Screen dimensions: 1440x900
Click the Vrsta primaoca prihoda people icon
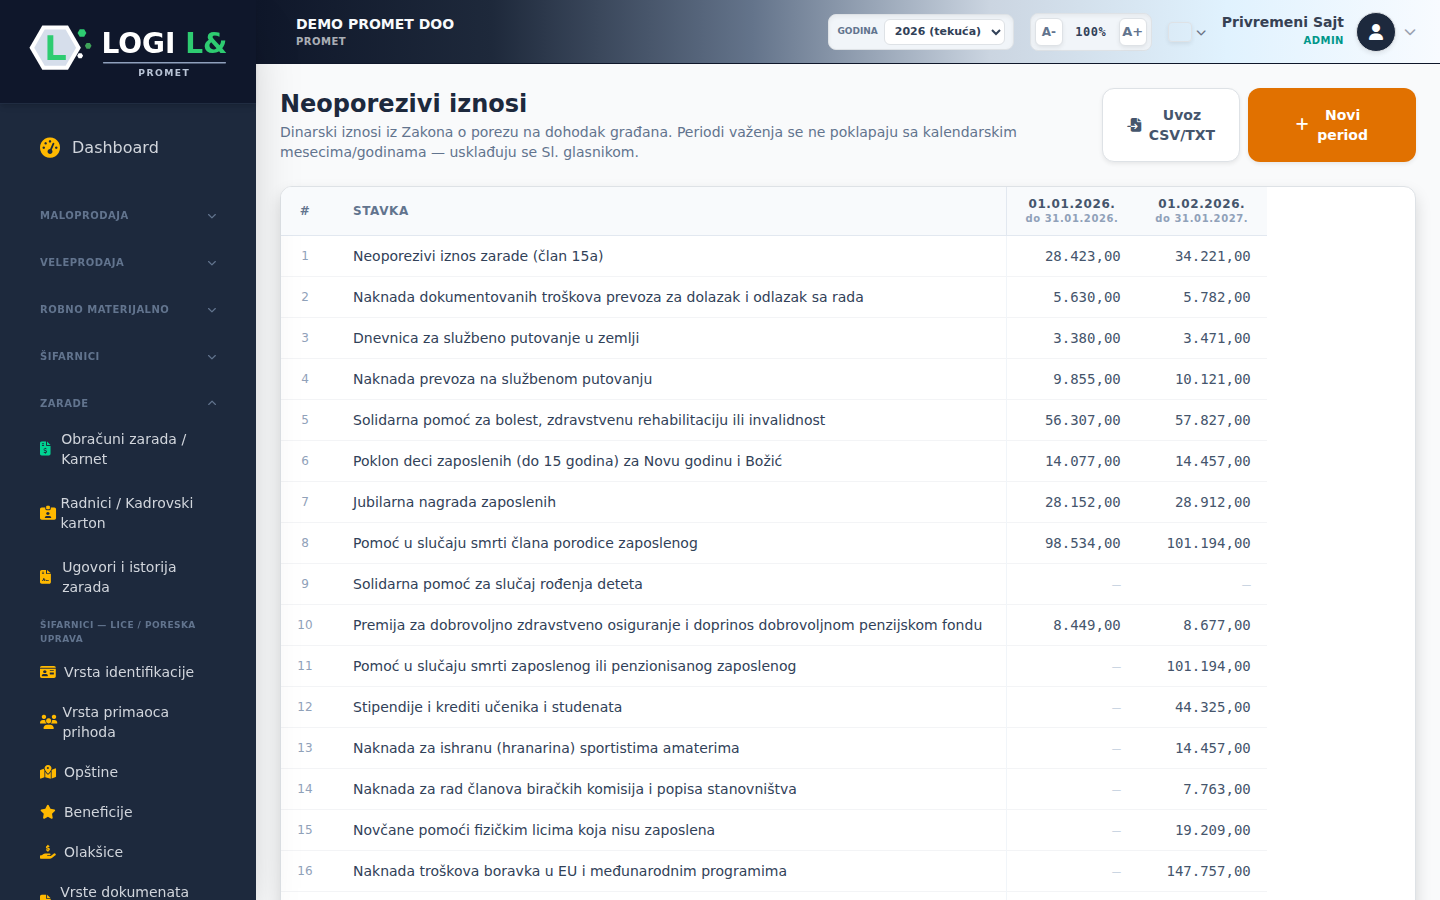click(x=48, y=722)
